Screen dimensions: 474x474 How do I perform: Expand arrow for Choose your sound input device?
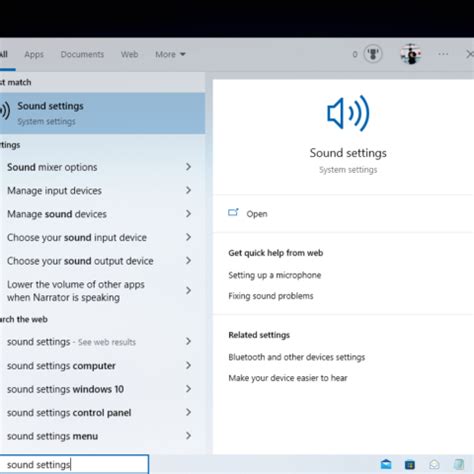(x=188, y=237)
